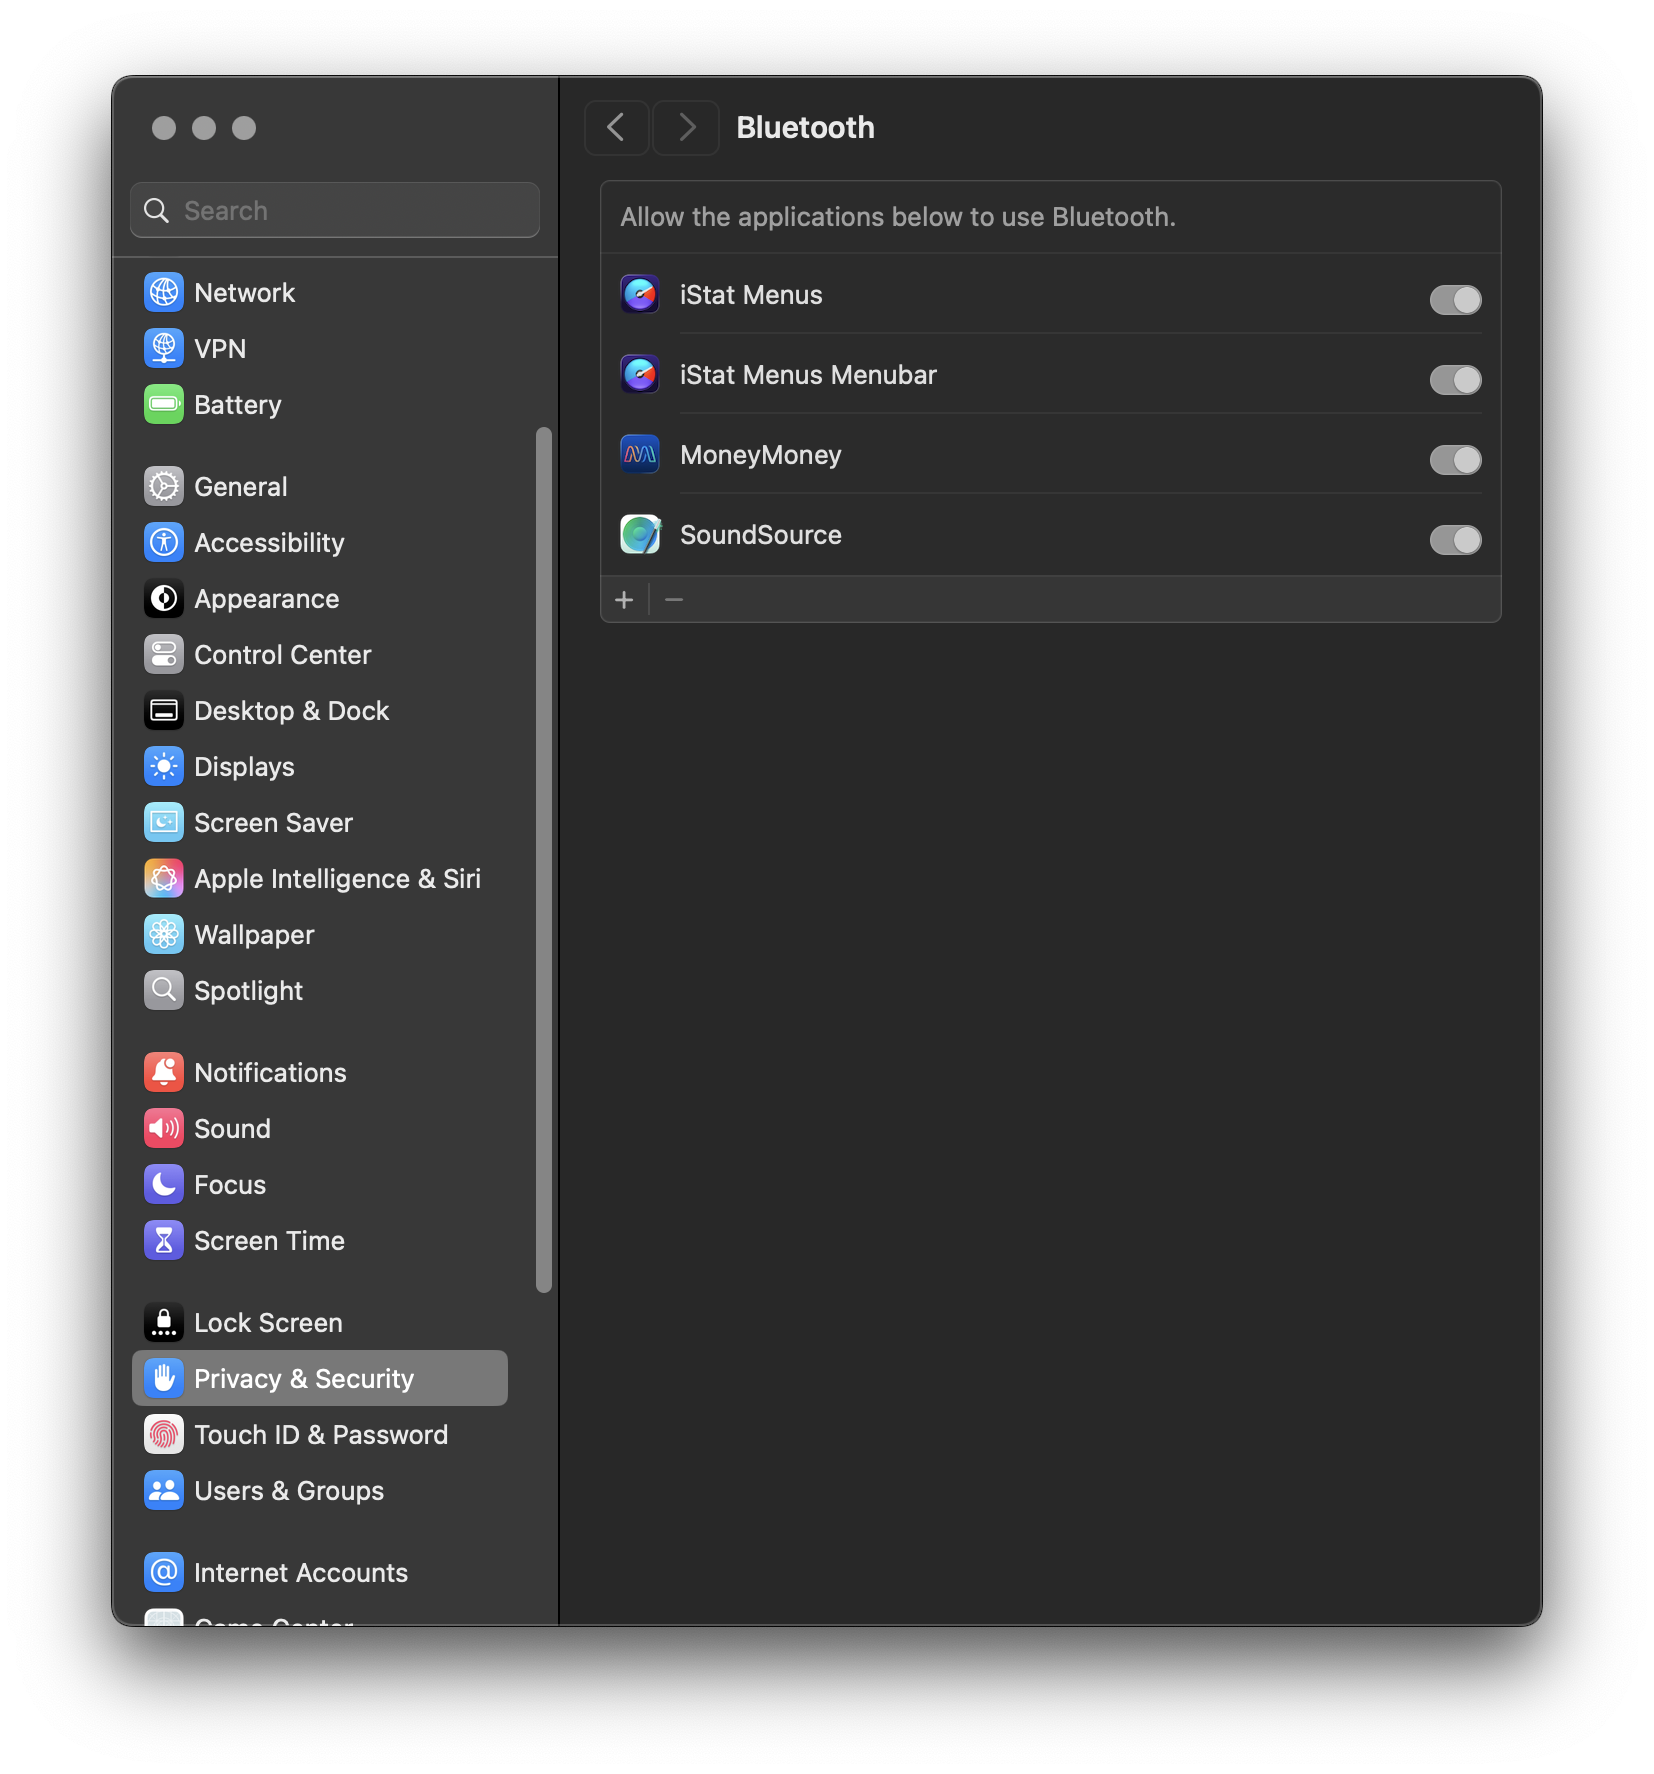Remove an application with the minus button
The image size is (1654, 1774).
tap(674, 599)
